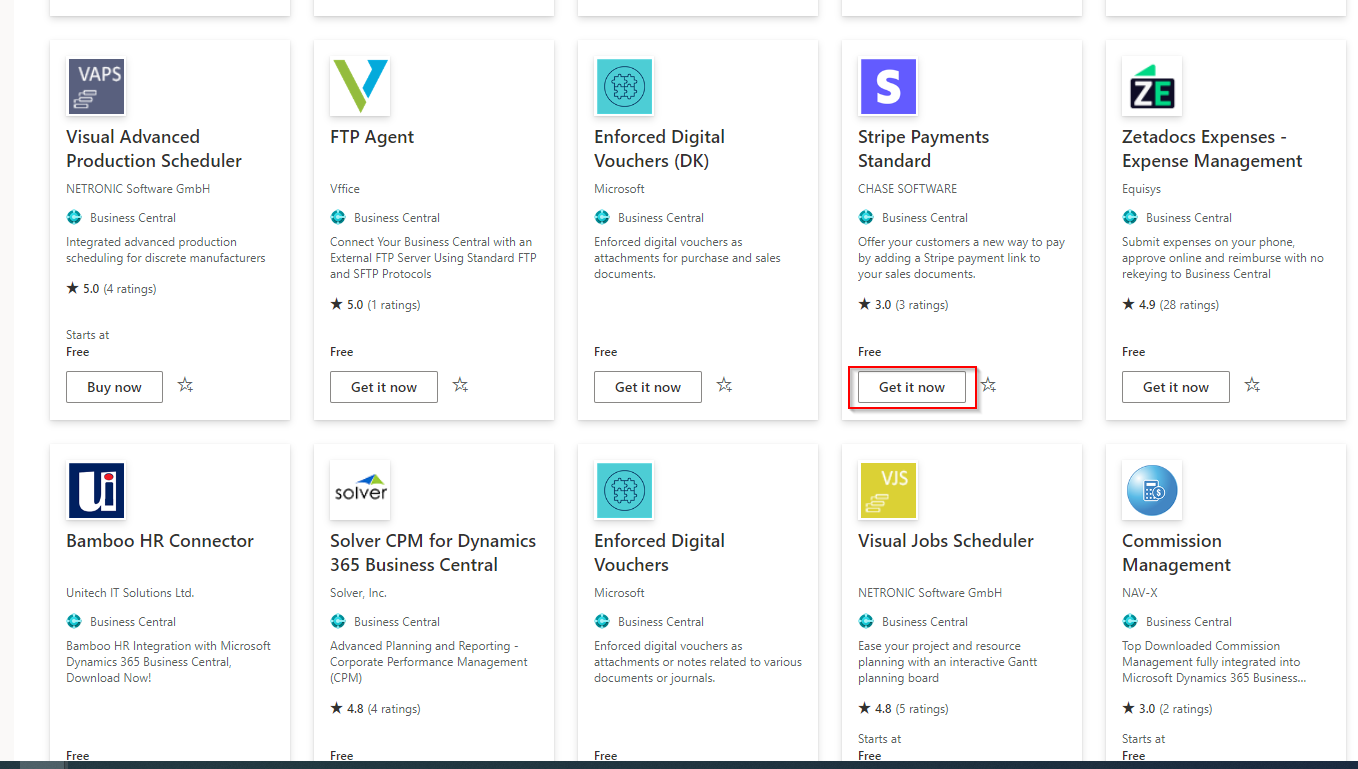Screen dimensions: 1358x769
Task: Favorite Visual Advanced Production Scheduler with star
Action: point(185,385)
